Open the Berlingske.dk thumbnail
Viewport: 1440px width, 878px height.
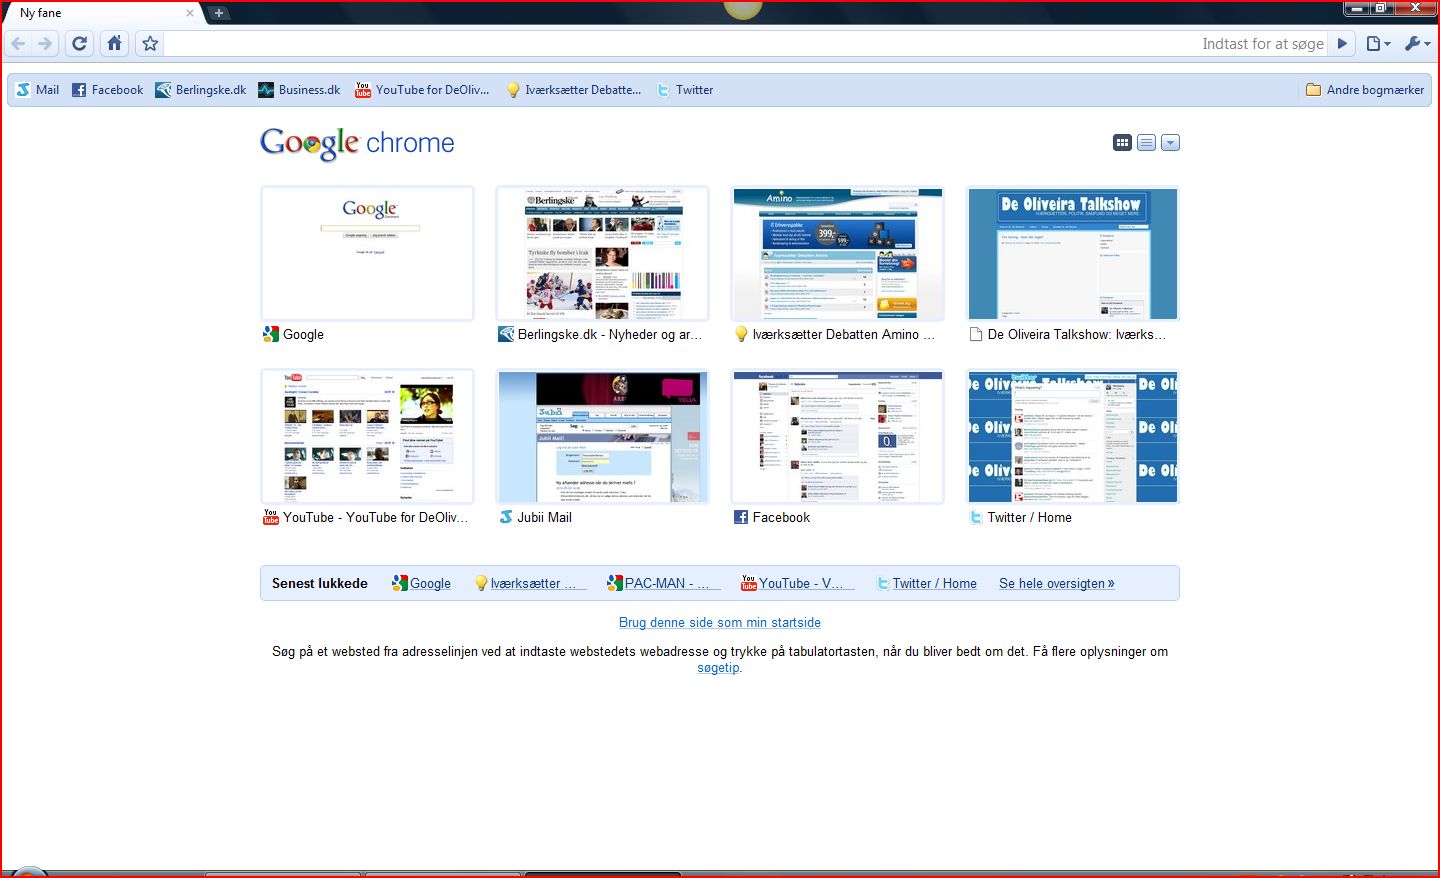602,253
